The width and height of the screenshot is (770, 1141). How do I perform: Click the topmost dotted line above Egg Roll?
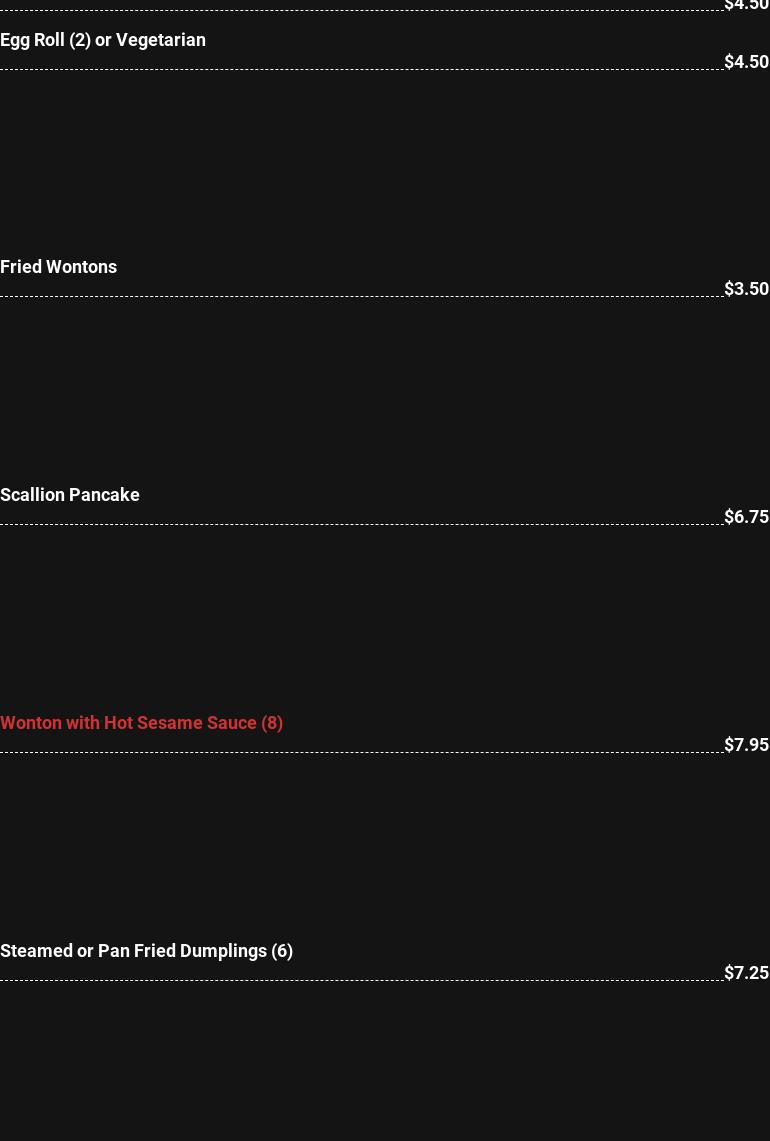(x=360, y=11)
